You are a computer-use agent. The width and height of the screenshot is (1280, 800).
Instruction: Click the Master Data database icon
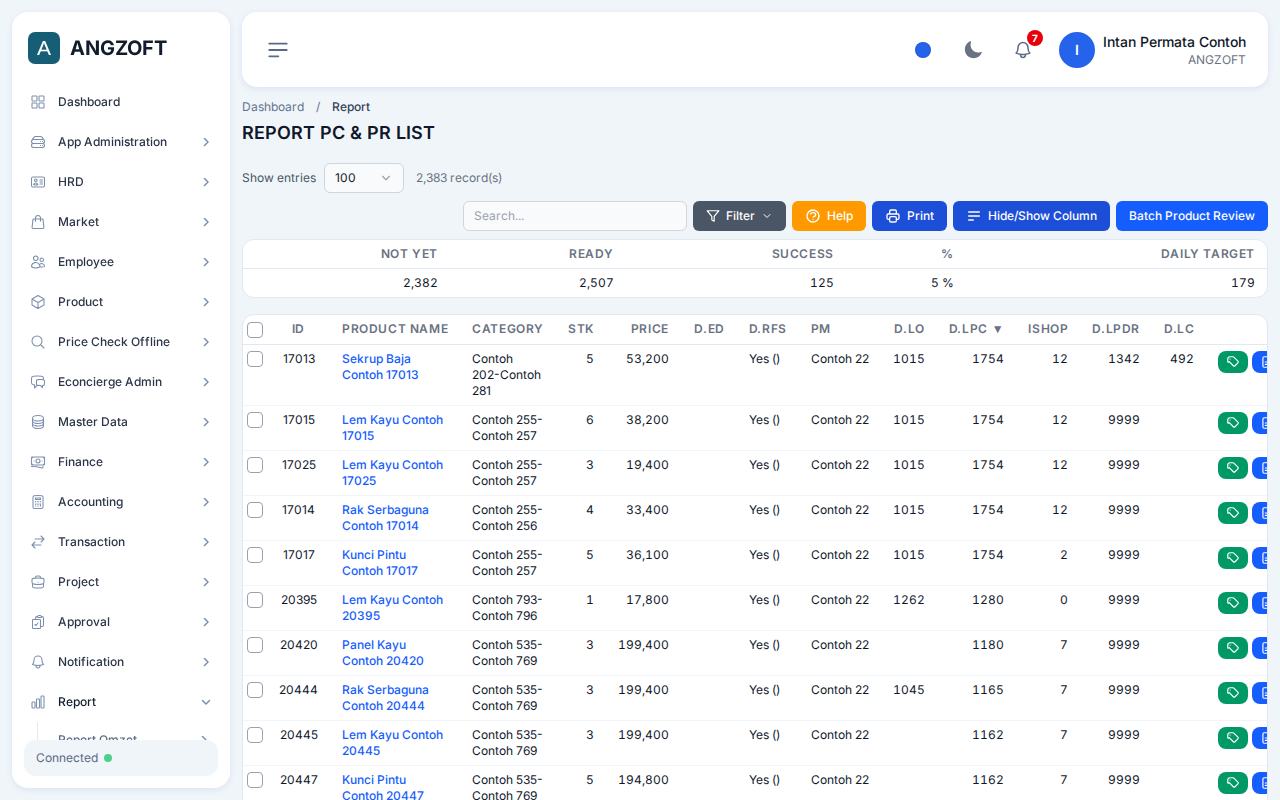(x=38, y=422)
